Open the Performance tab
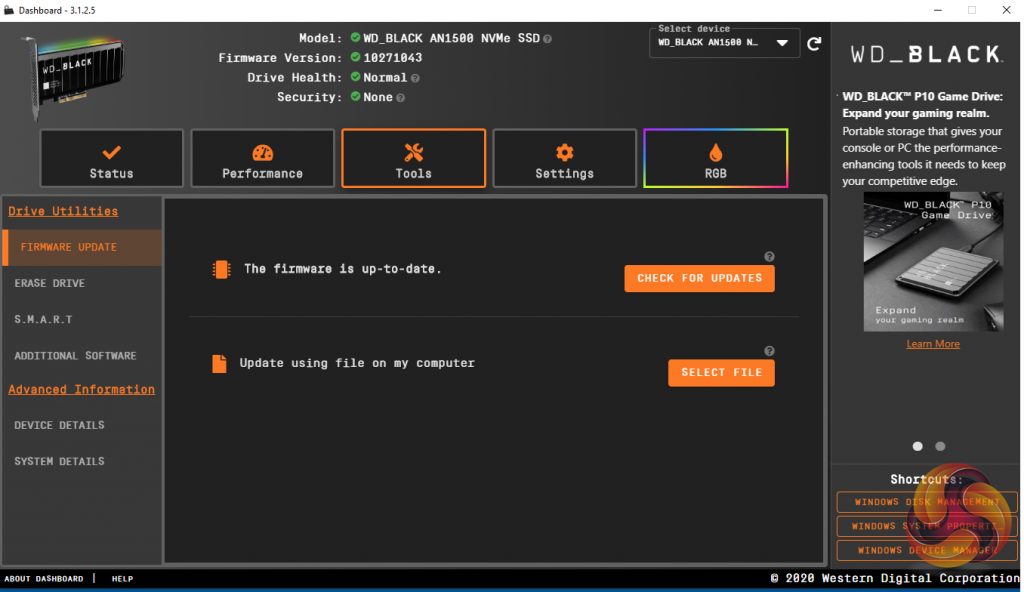This screenshot has height=592, width=1024. pyautogui.click(x=263, y=159)
